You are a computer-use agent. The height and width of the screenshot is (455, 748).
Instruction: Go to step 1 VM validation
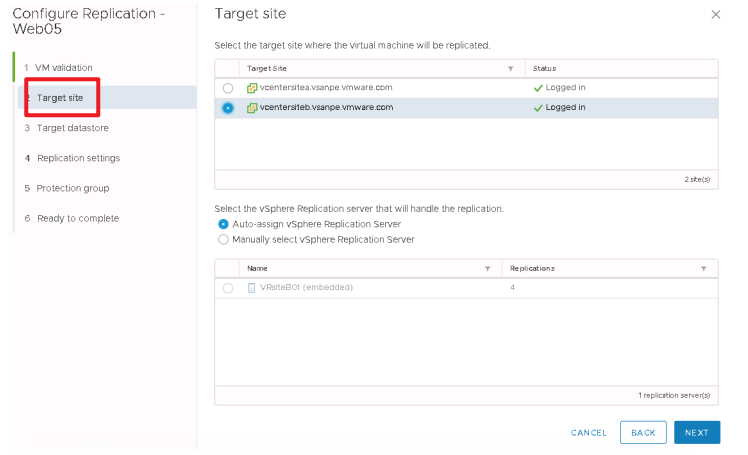59,68
